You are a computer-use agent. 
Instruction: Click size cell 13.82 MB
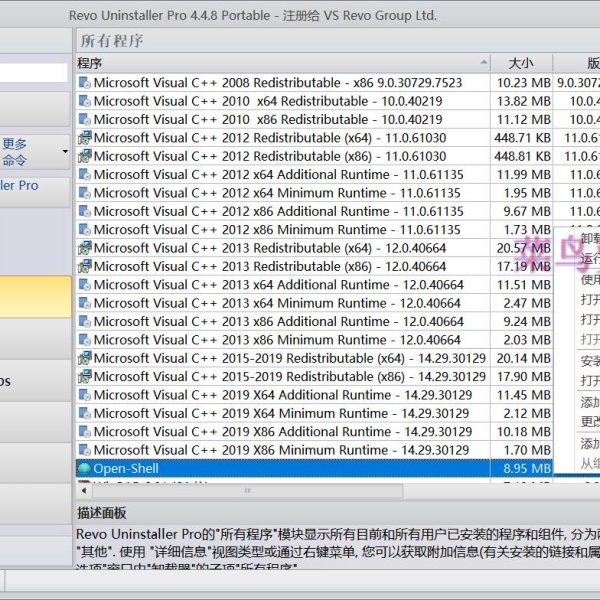(x=523, y=101)
